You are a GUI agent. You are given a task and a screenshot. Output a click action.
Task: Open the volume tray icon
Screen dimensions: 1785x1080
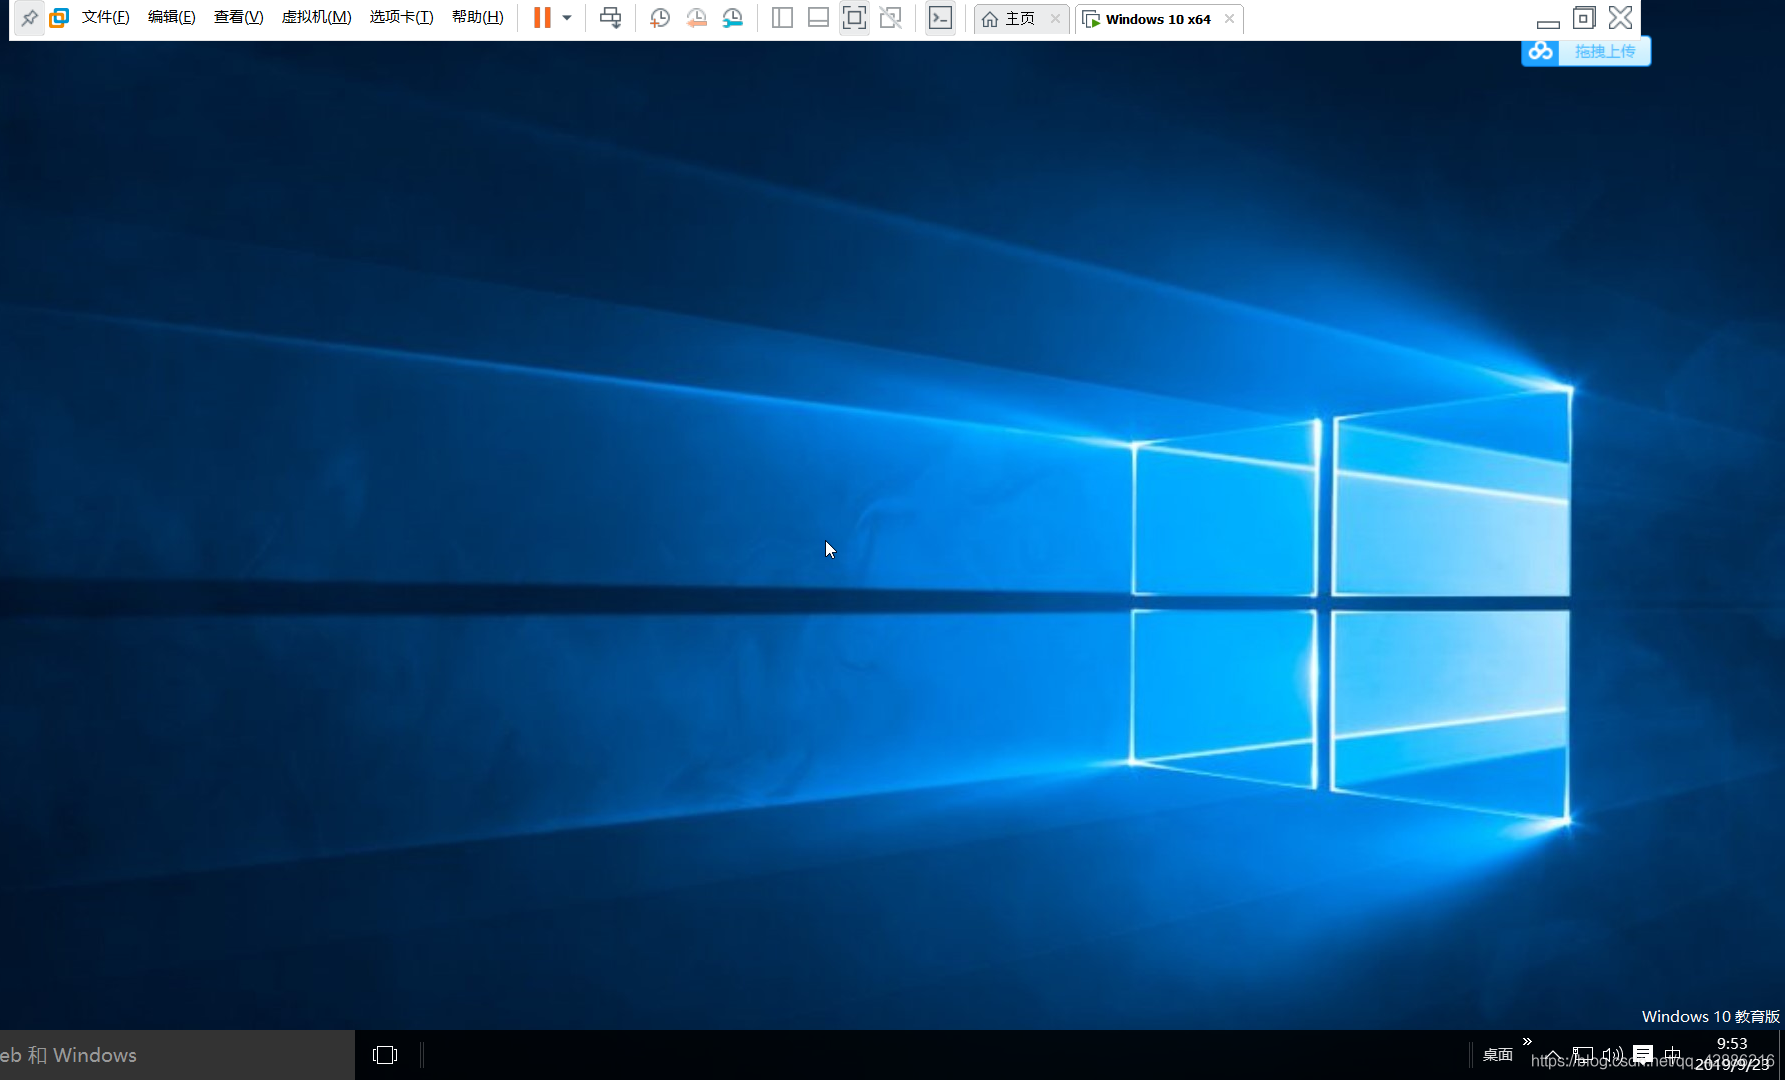[x=1612, y=1055]
